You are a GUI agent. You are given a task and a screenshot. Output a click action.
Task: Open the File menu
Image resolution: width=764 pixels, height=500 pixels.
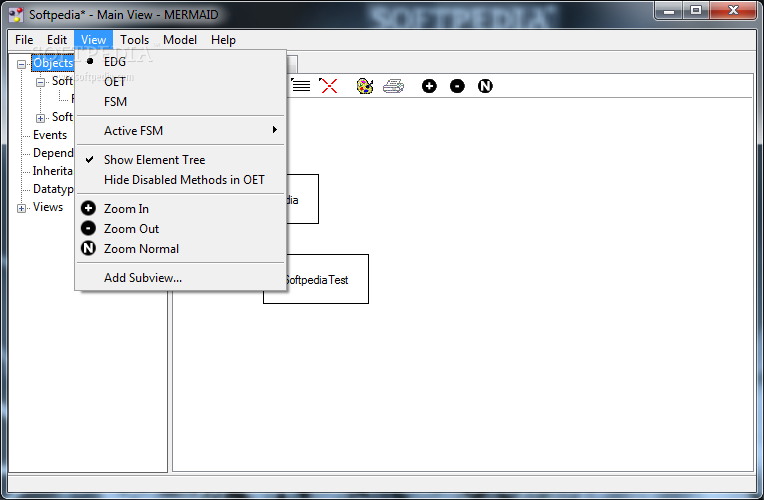pos(24,40)
